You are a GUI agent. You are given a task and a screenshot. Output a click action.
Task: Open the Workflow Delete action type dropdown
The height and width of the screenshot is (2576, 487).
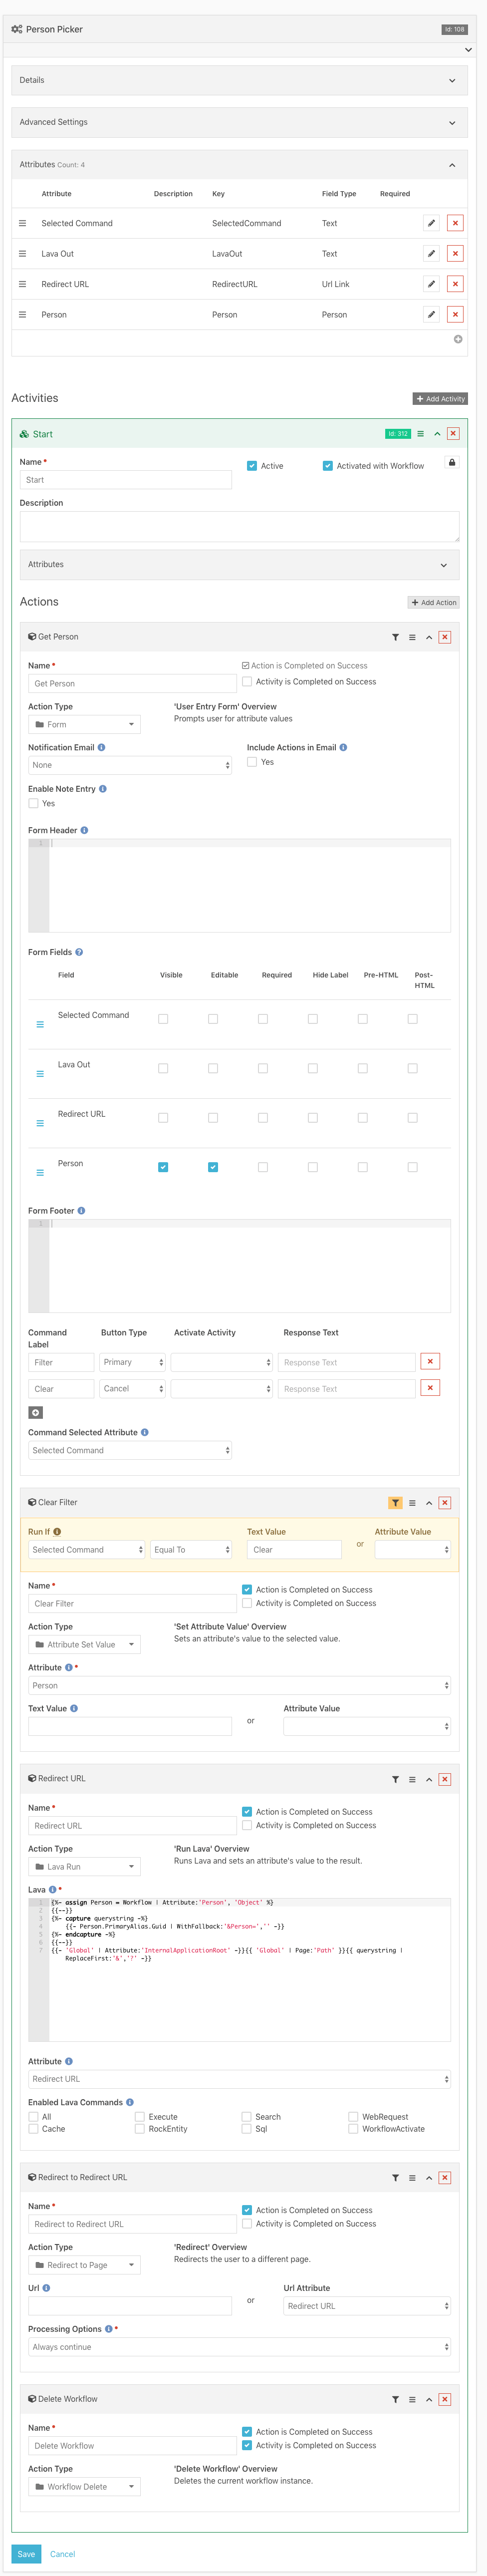click(x=84, y=2487)
